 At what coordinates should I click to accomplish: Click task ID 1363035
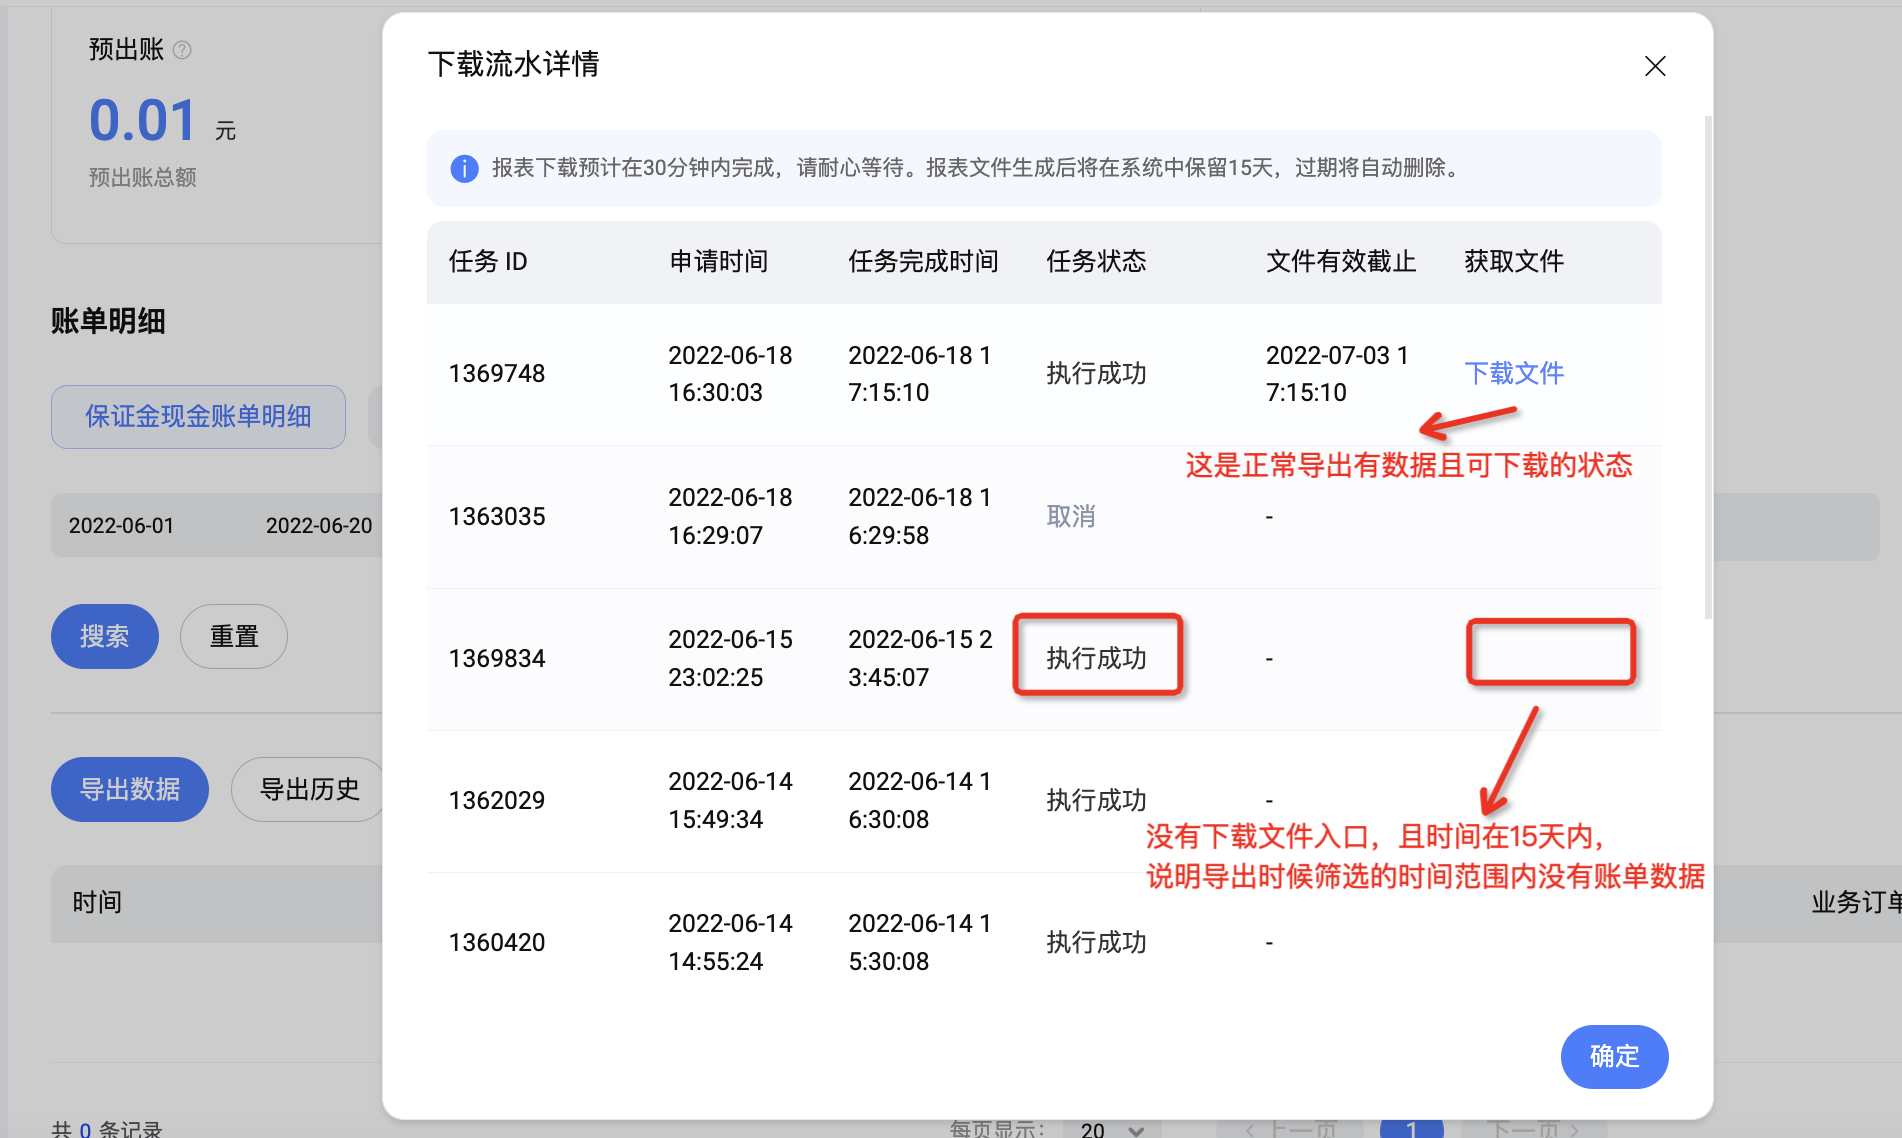497,516
